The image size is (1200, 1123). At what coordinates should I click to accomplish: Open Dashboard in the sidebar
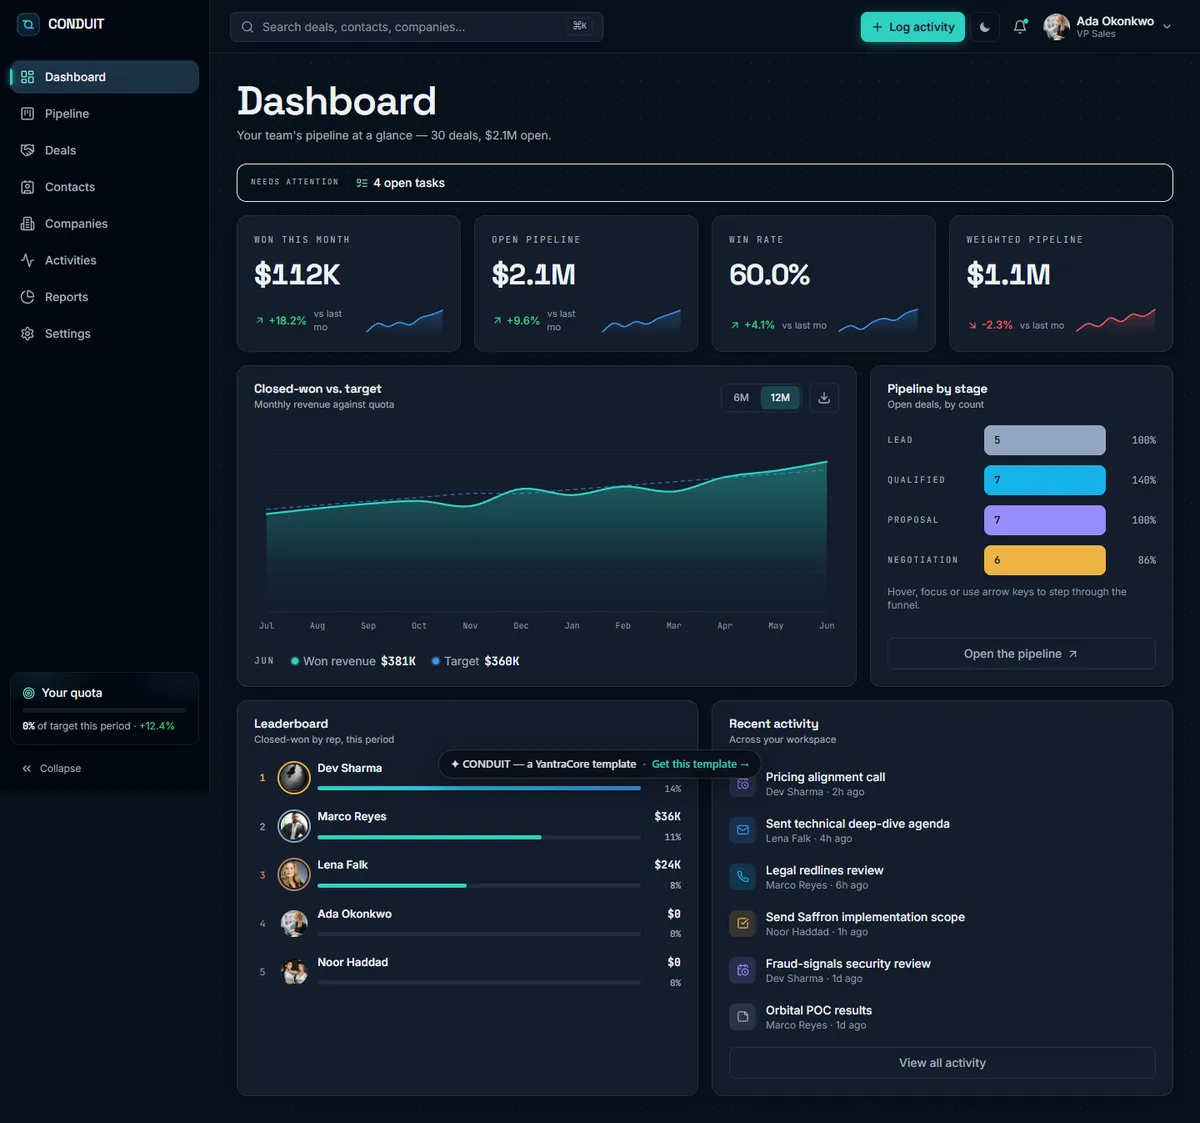pyautogui.click(x=104, y=77)
